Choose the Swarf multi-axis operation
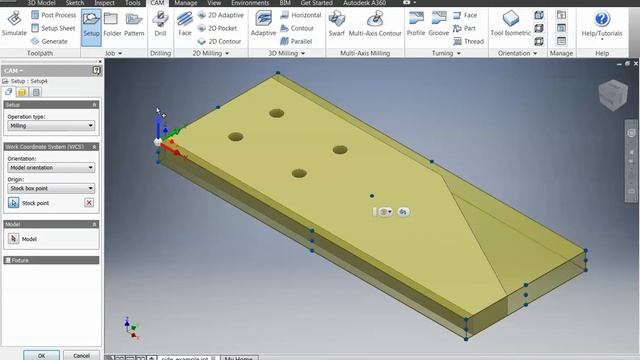 pos(337,24)
